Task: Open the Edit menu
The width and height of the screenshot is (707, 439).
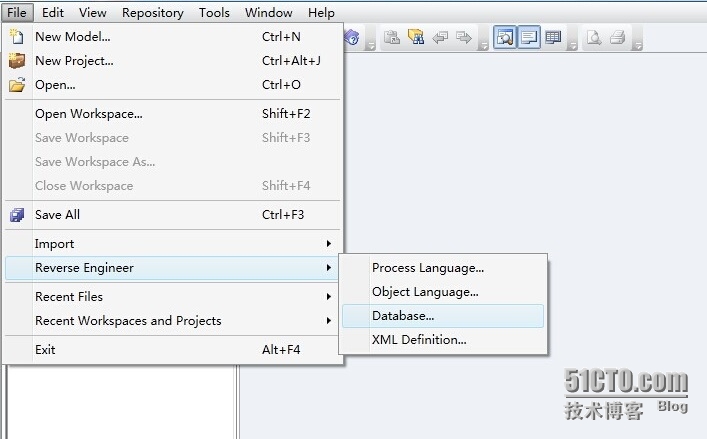Action: pos(53,13)
